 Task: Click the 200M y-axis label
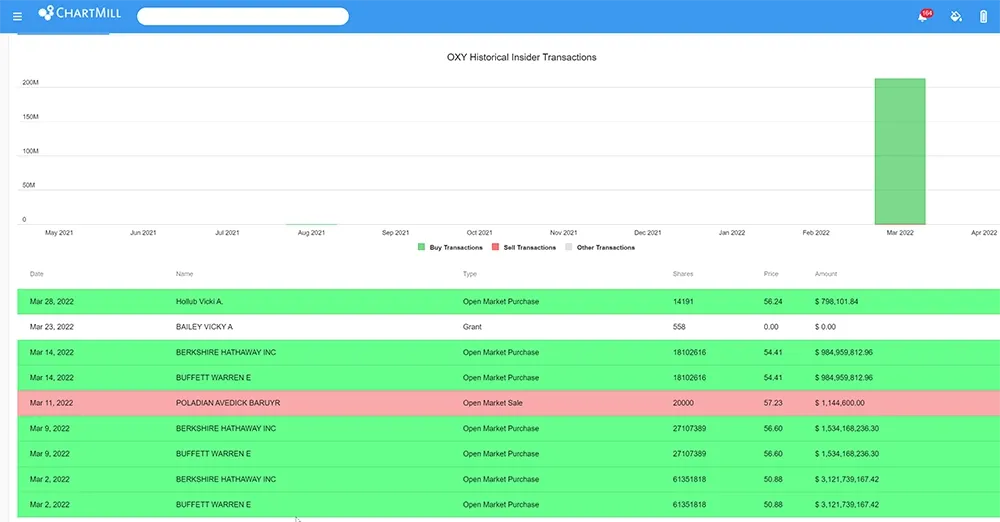tap(31, 82)
